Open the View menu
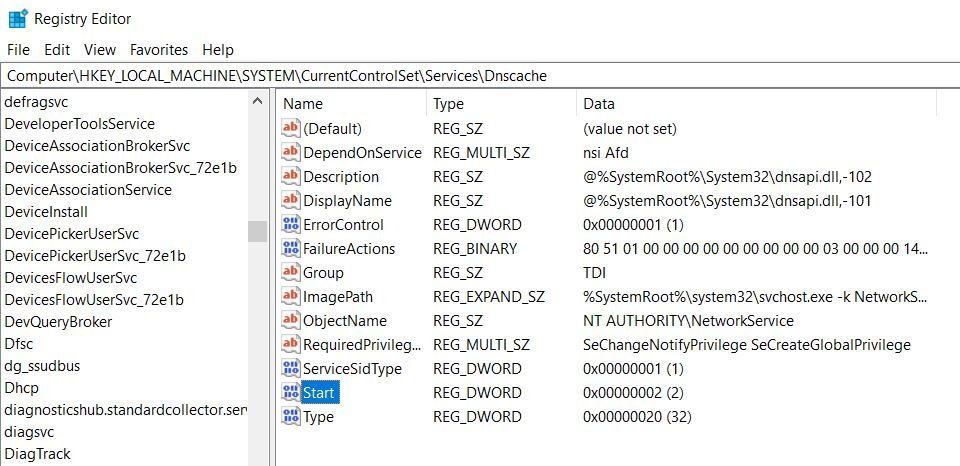The image size is (960, 466). [100, 49]
